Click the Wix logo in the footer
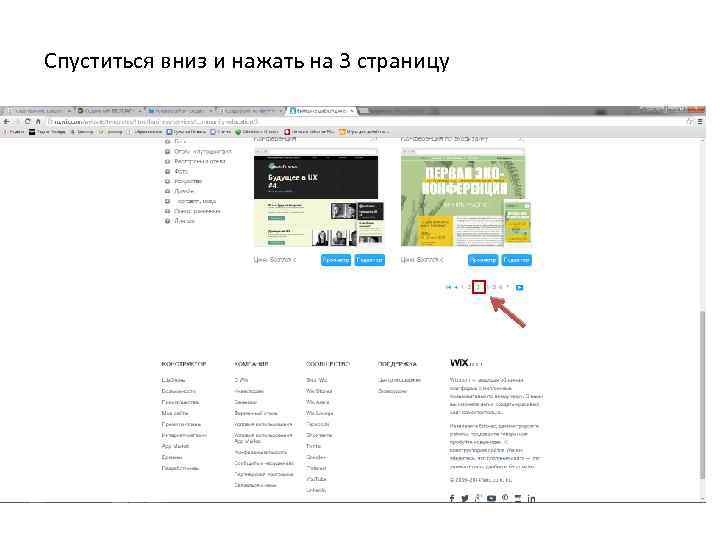The width and height of the screenshot is (720, 540). pos(465,363)
